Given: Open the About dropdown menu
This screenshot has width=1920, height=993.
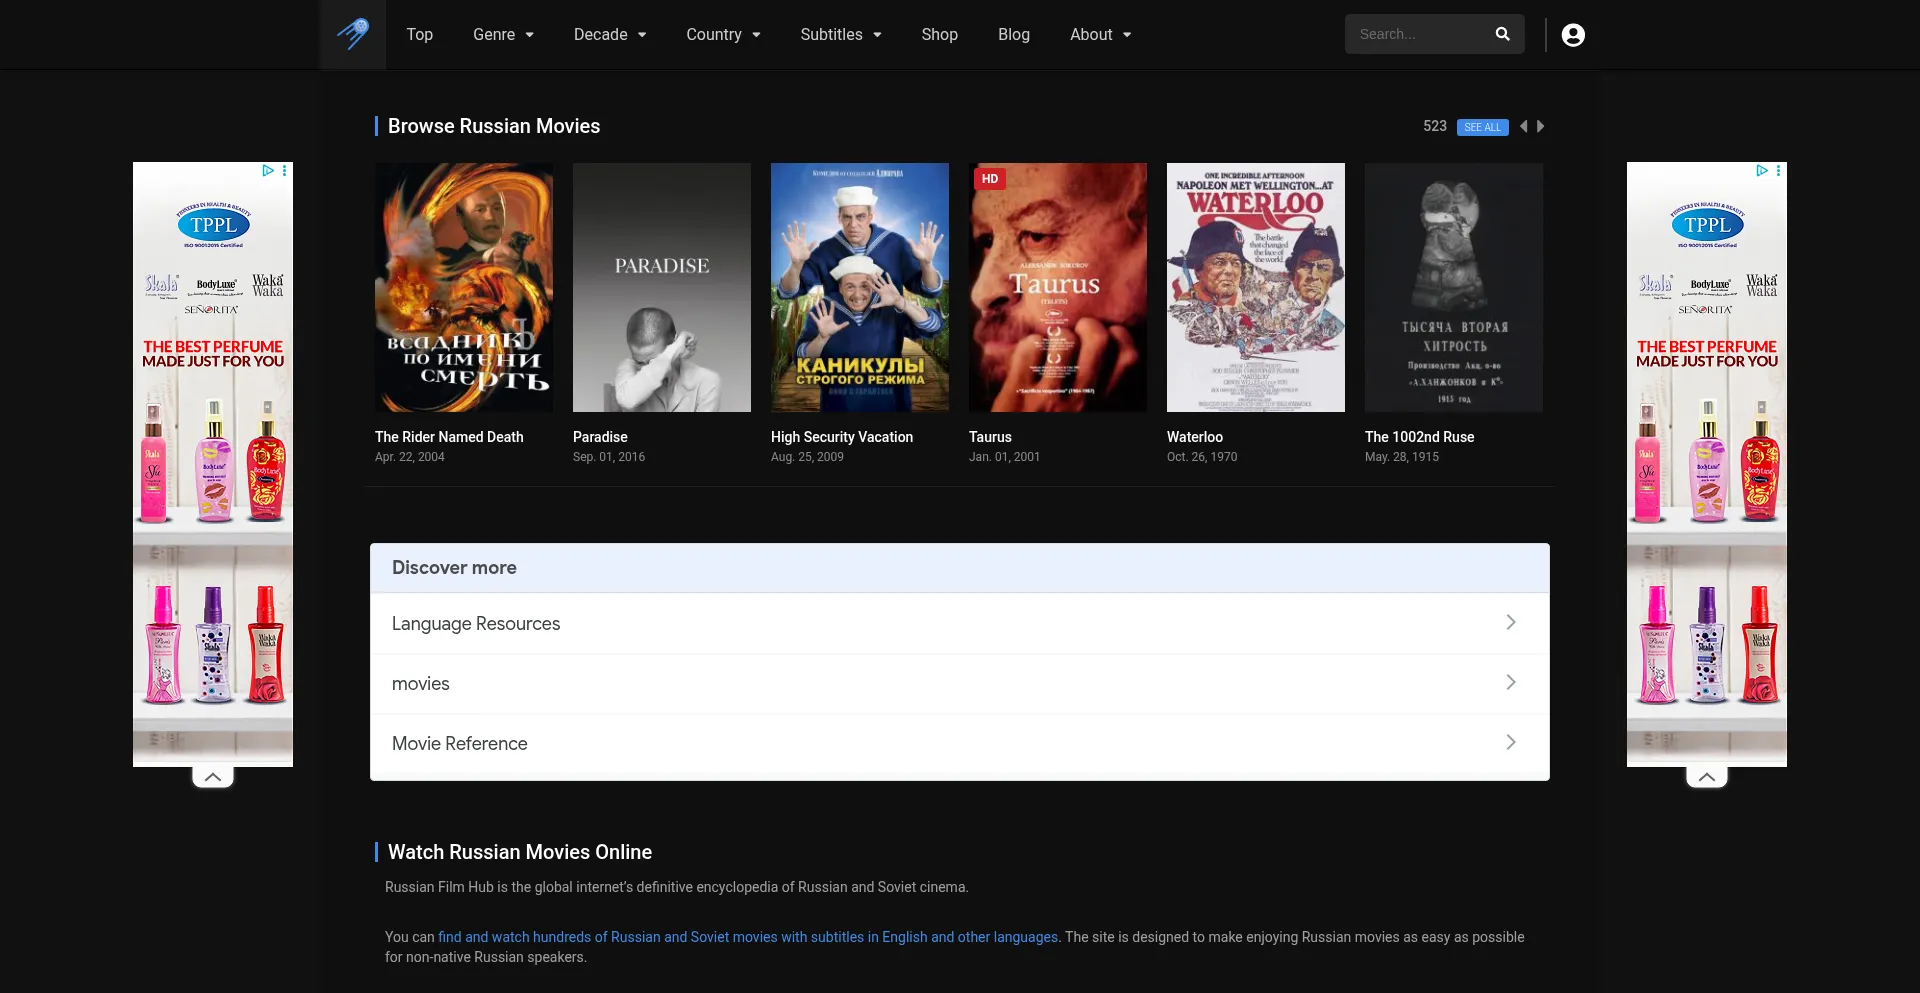Looking at the screenshot, I should [1101, 34].
